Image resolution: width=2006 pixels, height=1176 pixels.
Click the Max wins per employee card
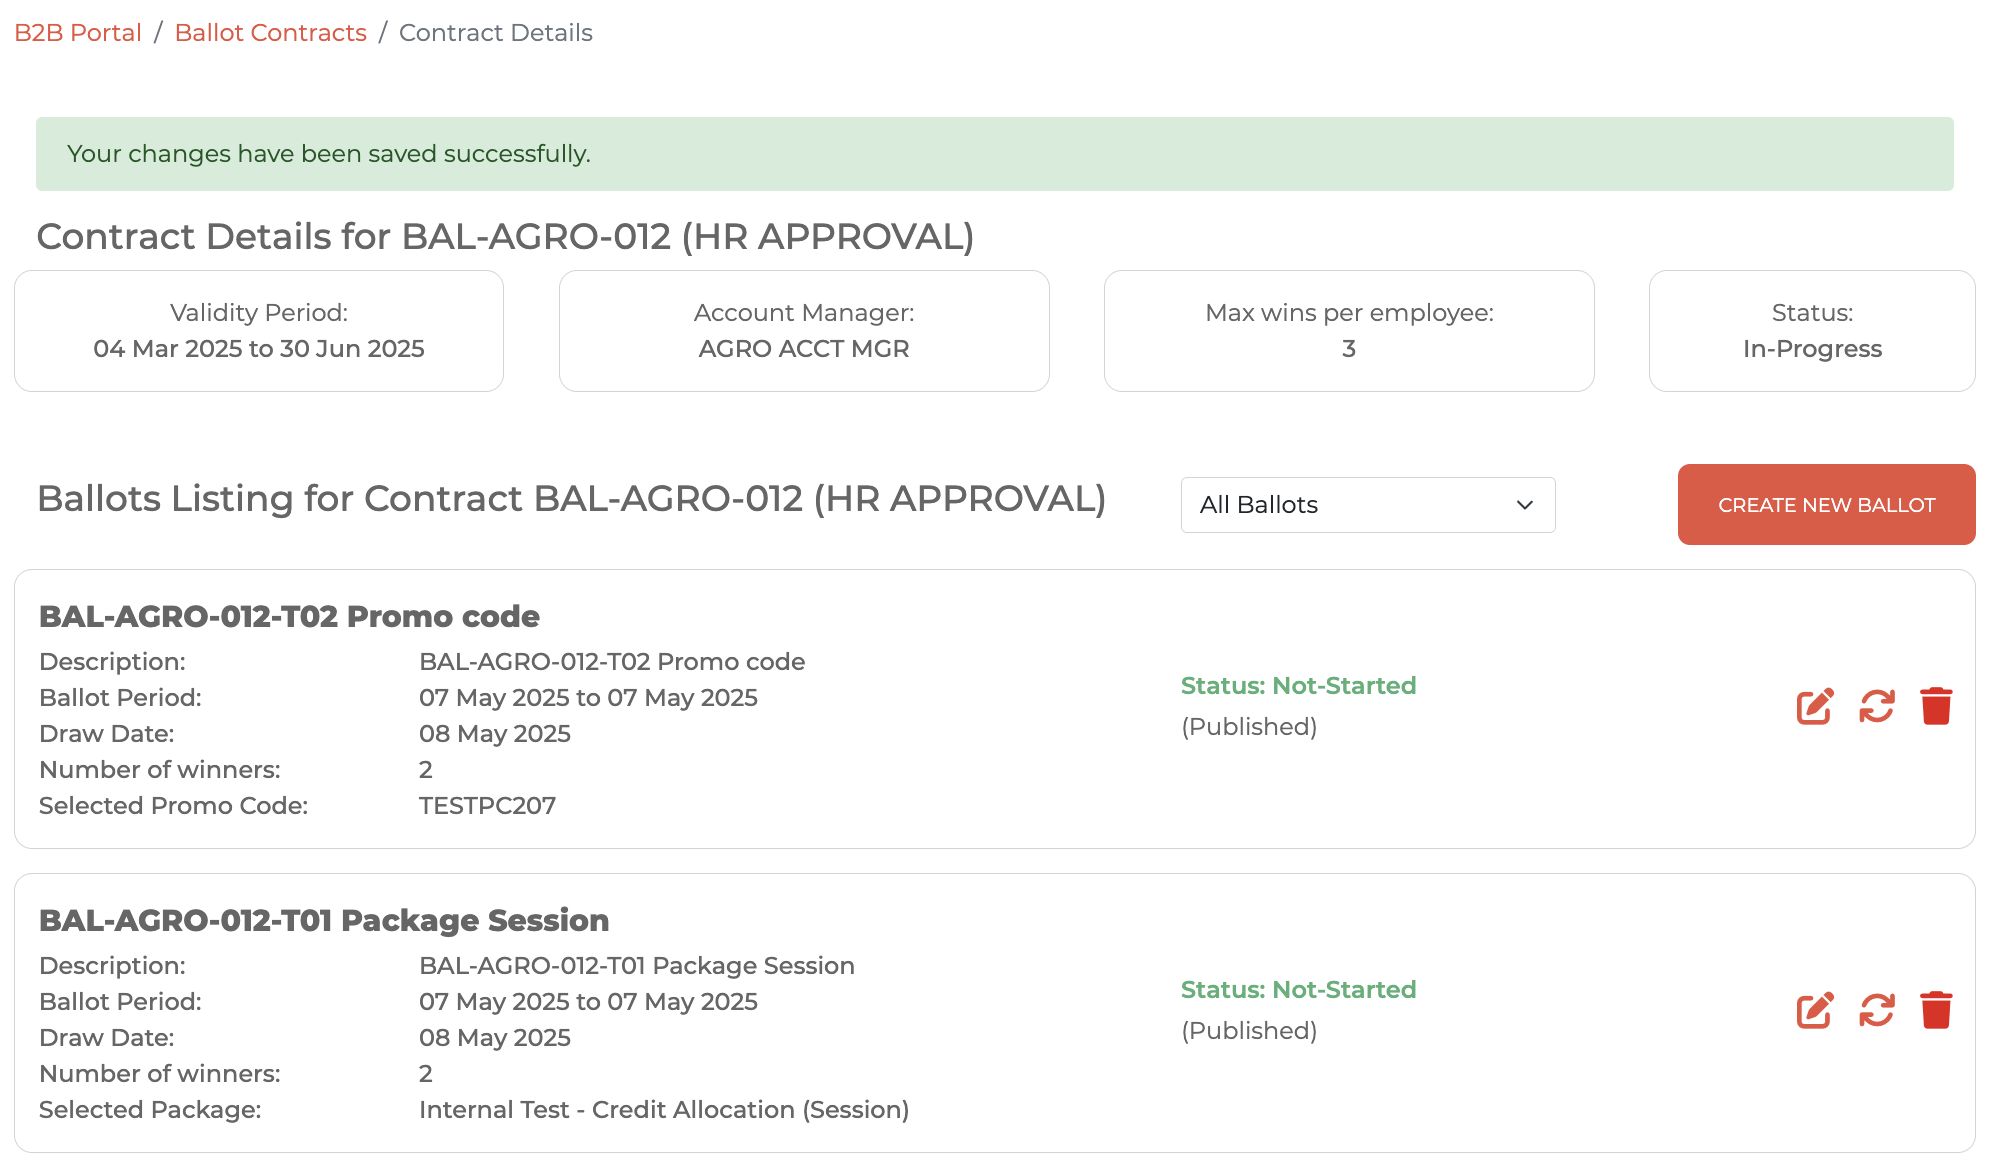click(1348, 331)
